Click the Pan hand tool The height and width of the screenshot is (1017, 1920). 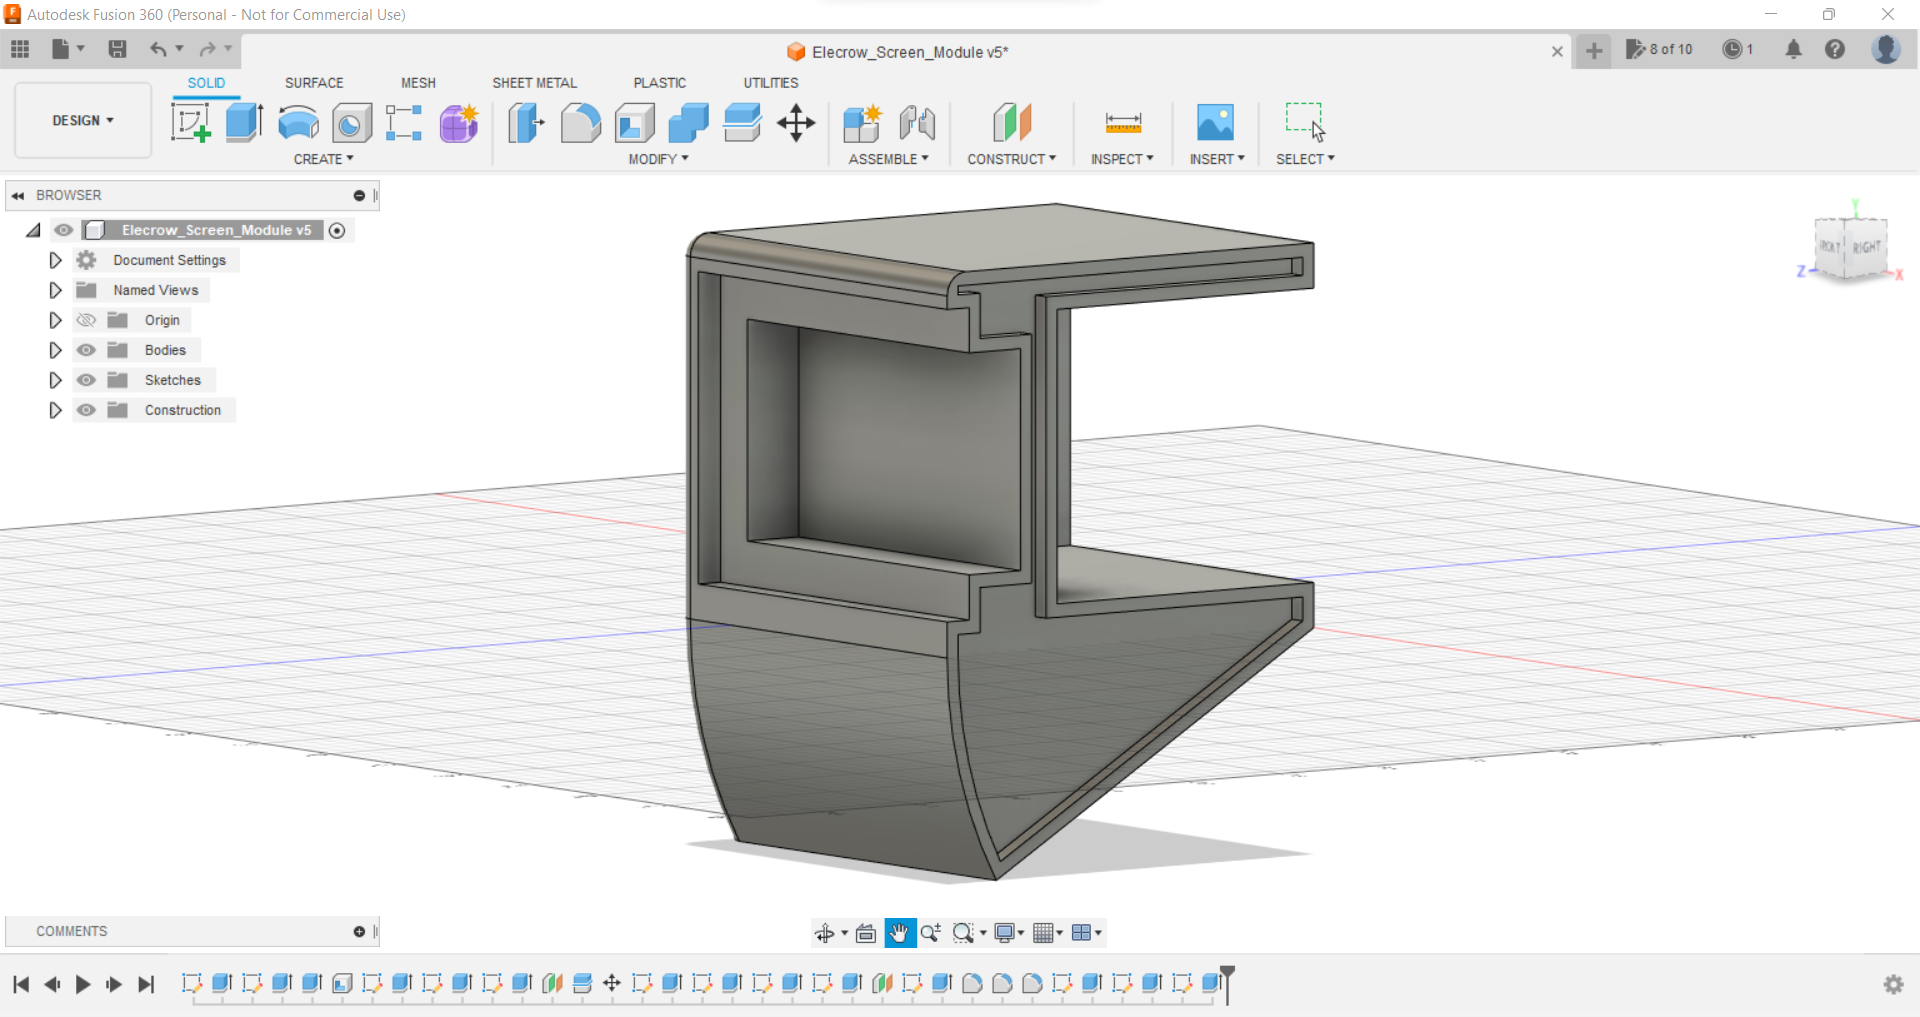(899, 933)
